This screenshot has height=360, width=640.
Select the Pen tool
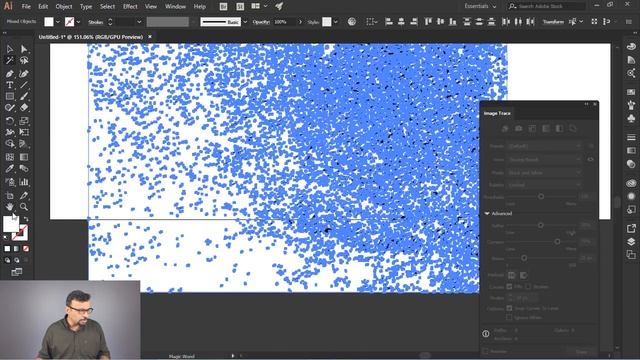[10, 74]
